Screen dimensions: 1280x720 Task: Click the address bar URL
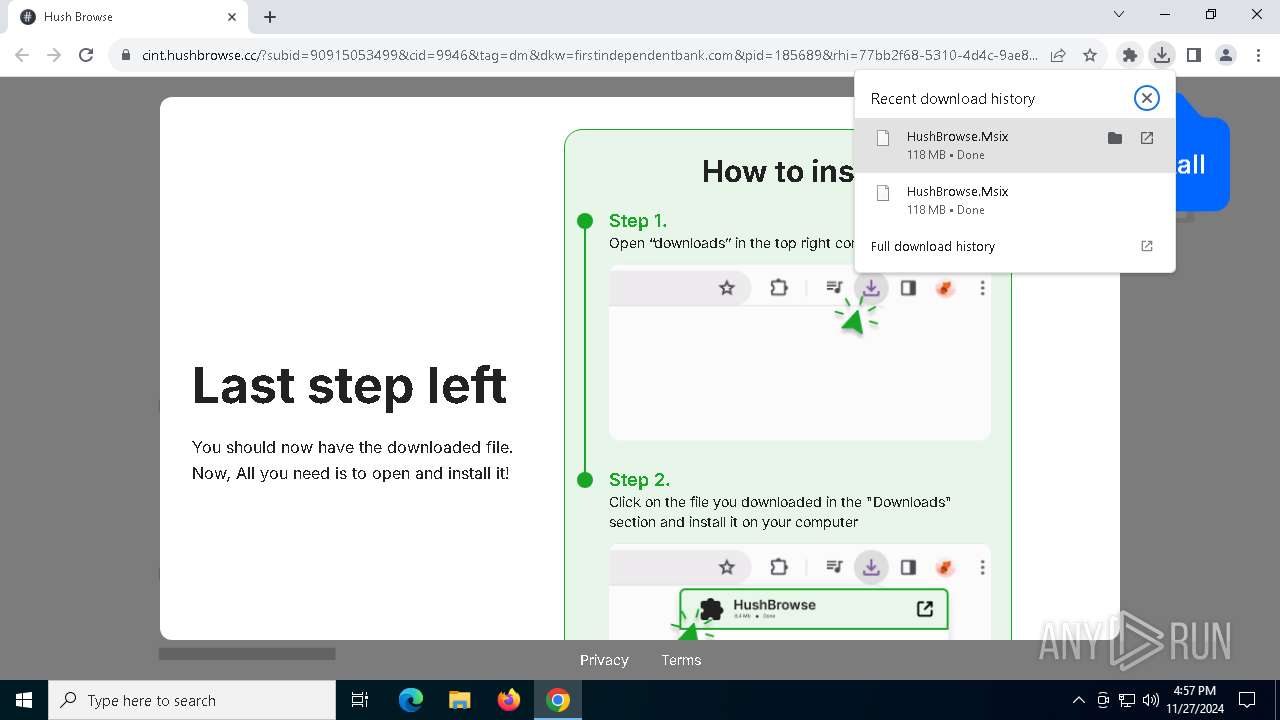(590, 55)
